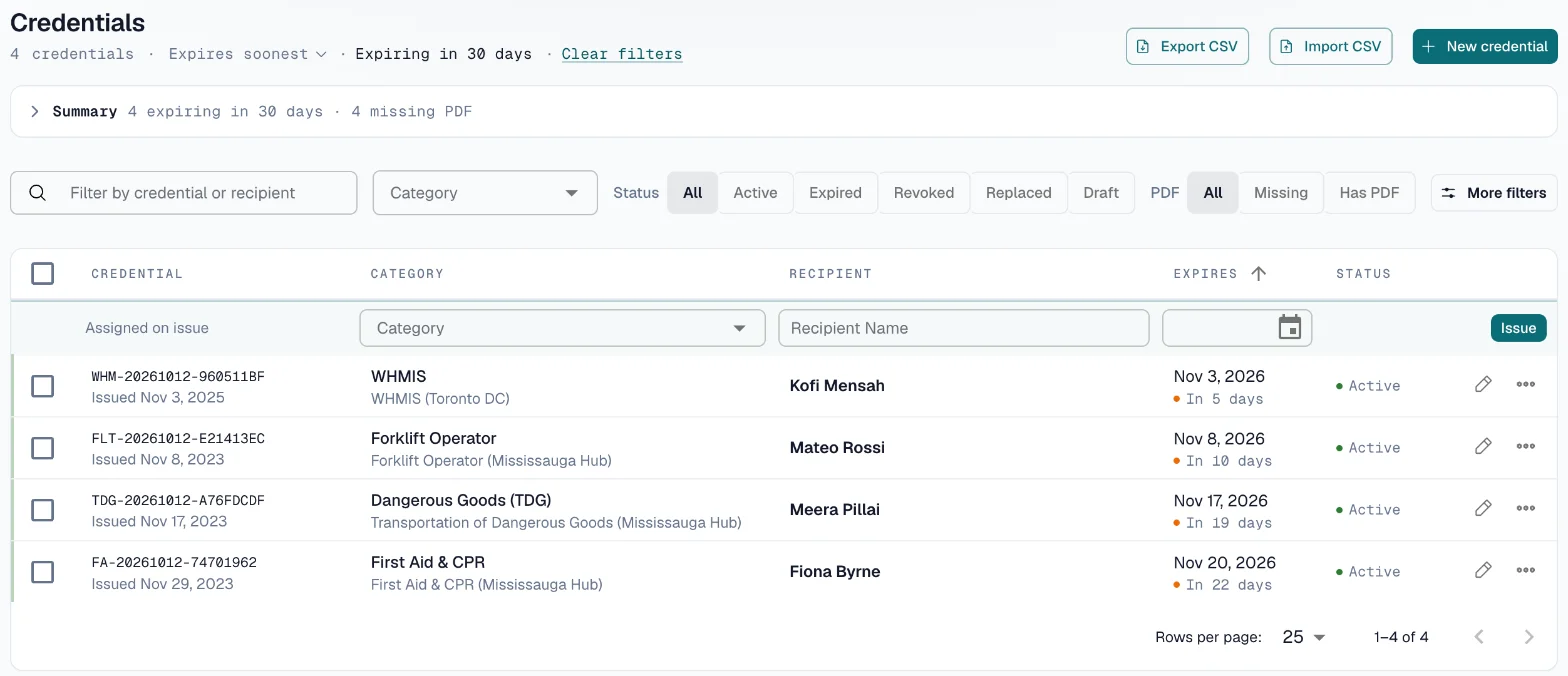This screenshot has width=1568, height=676.
Task: Filter by Has PDF
Action: pyautogui.click(x=1369, y=193)
